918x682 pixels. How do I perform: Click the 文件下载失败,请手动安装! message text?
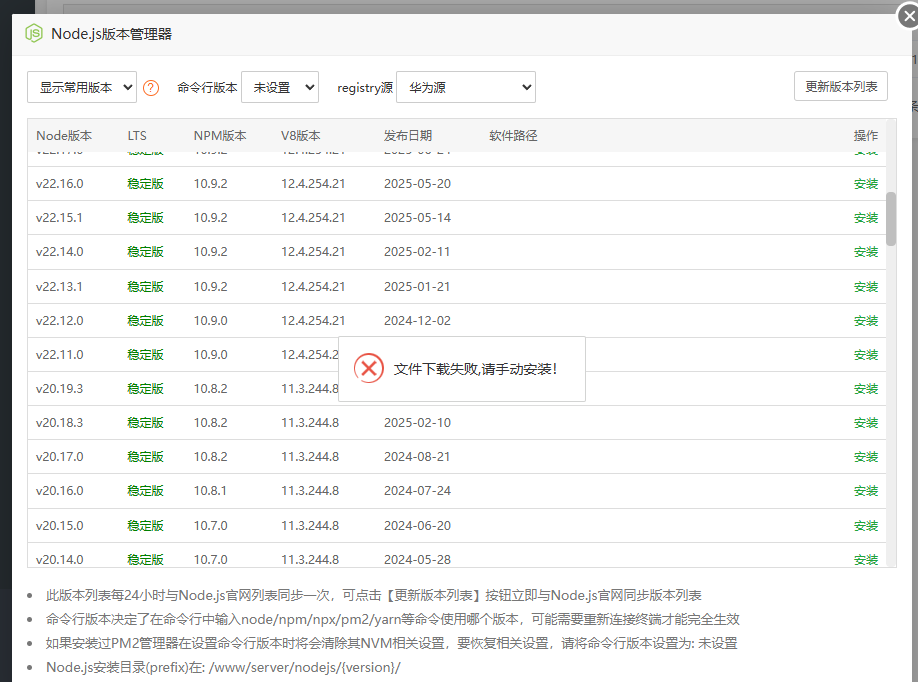[x=475, y=369]
